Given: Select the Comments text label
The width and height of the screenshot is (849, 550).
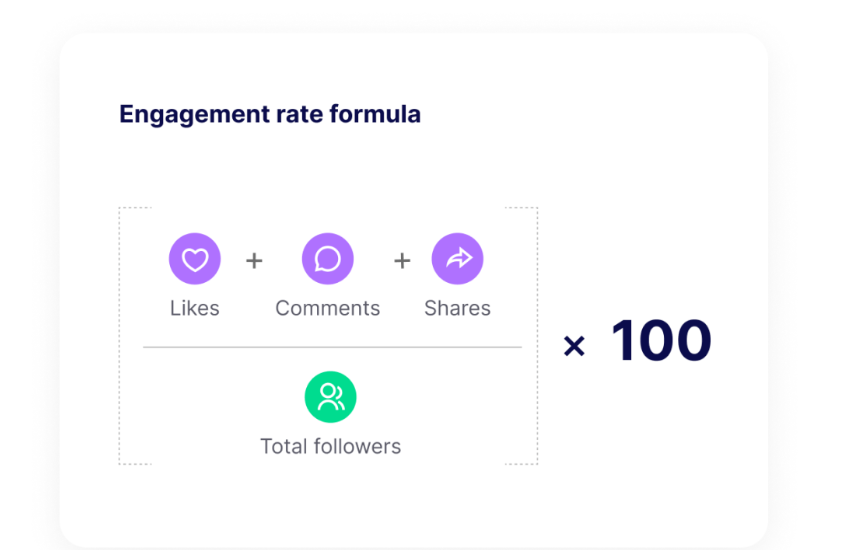Looking at the screenshot, I should tap(328, 308).
